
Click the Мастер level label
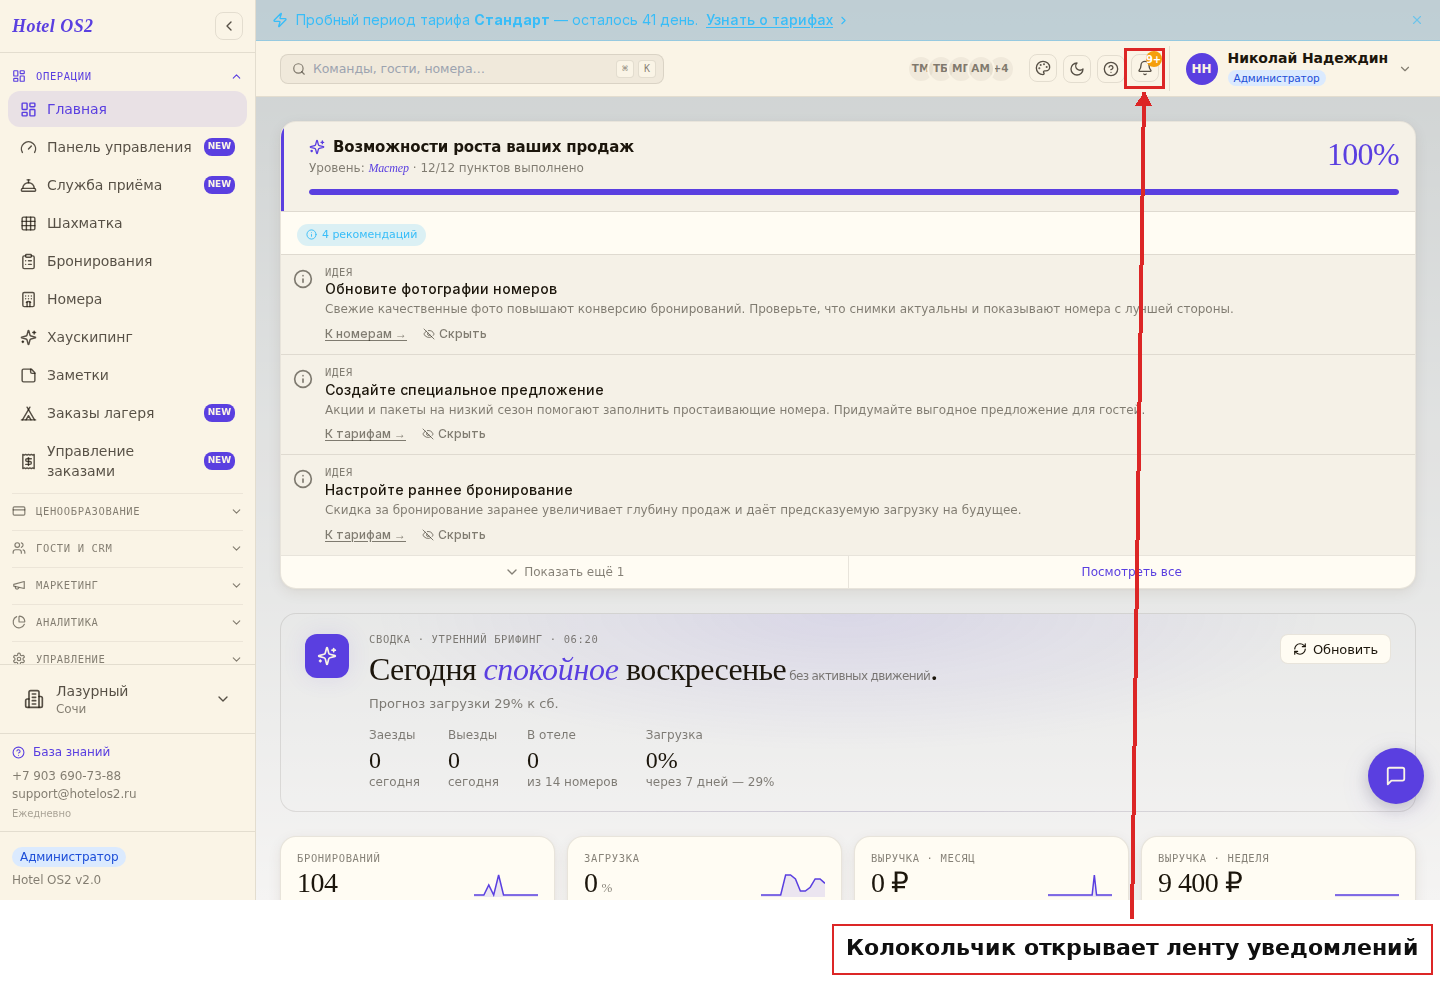[x=388, y=168]
